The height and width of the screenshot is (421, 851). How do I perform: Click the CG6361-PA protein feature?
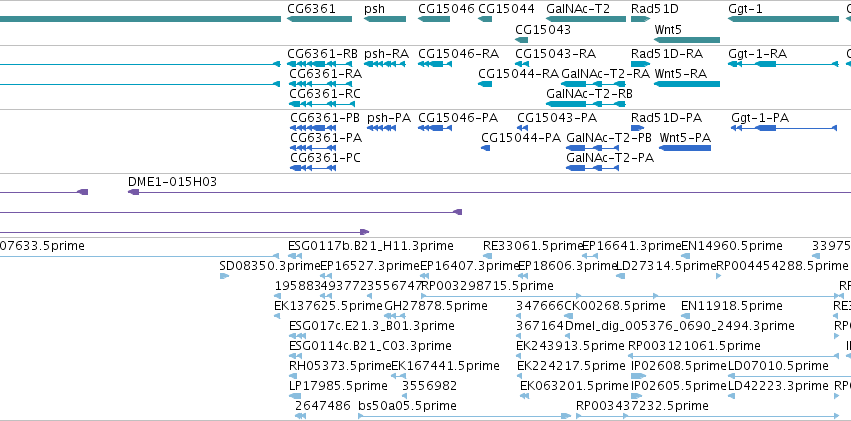click(x=313, y=148)
